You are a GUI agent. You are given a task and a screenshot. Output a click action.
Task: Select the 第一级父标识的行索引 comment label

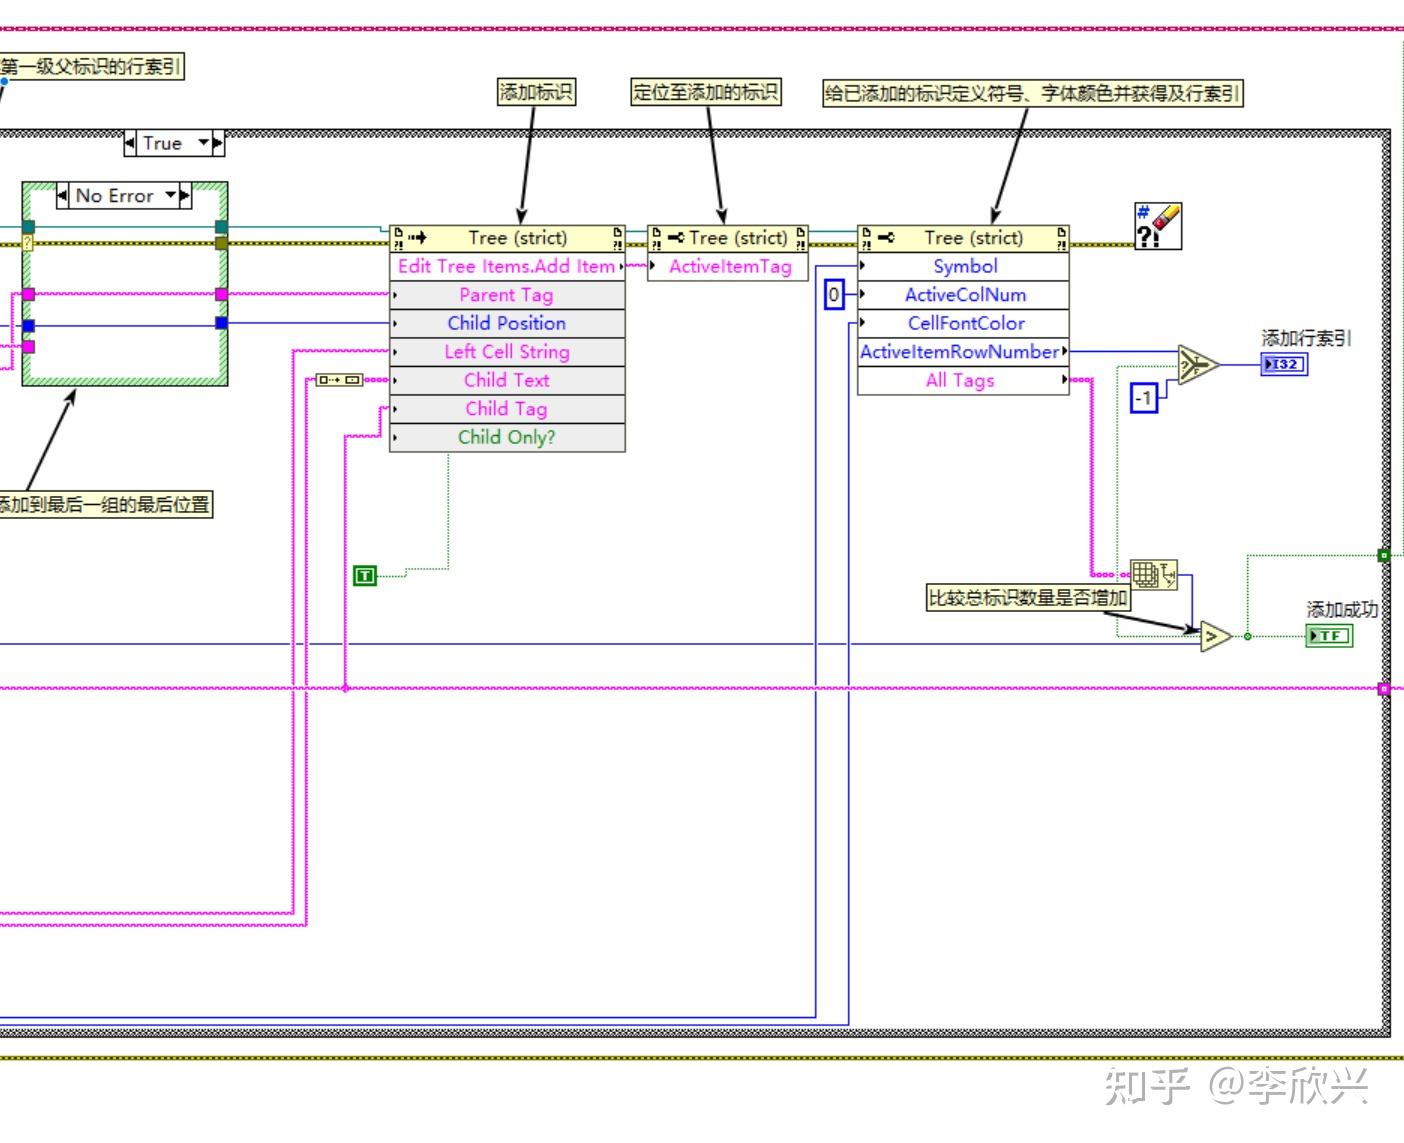pyautogui.click(x=91, y=67)
